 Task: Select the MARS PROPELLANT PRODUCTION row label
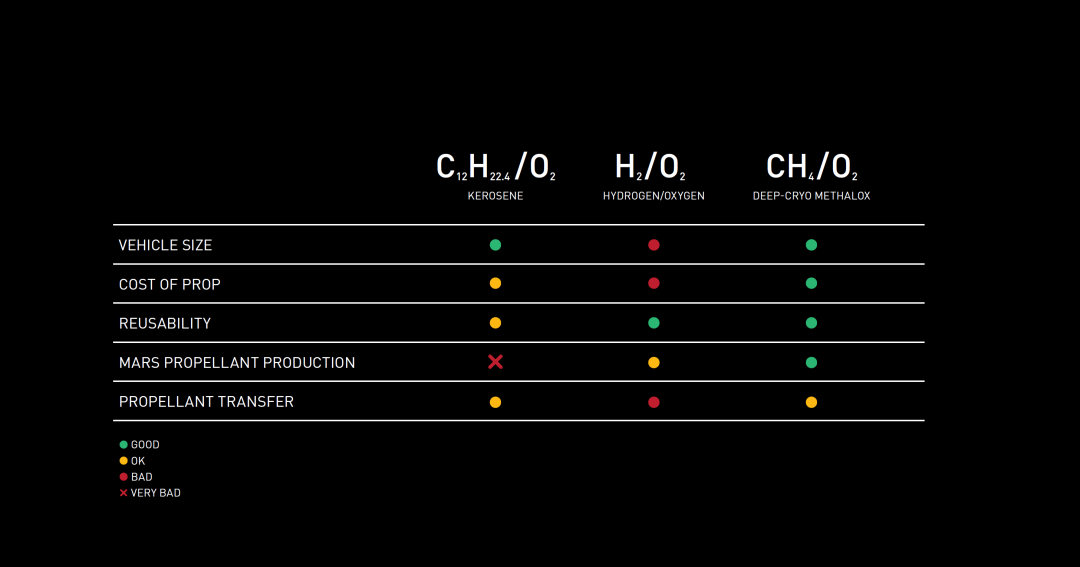(x=237, y=363)
